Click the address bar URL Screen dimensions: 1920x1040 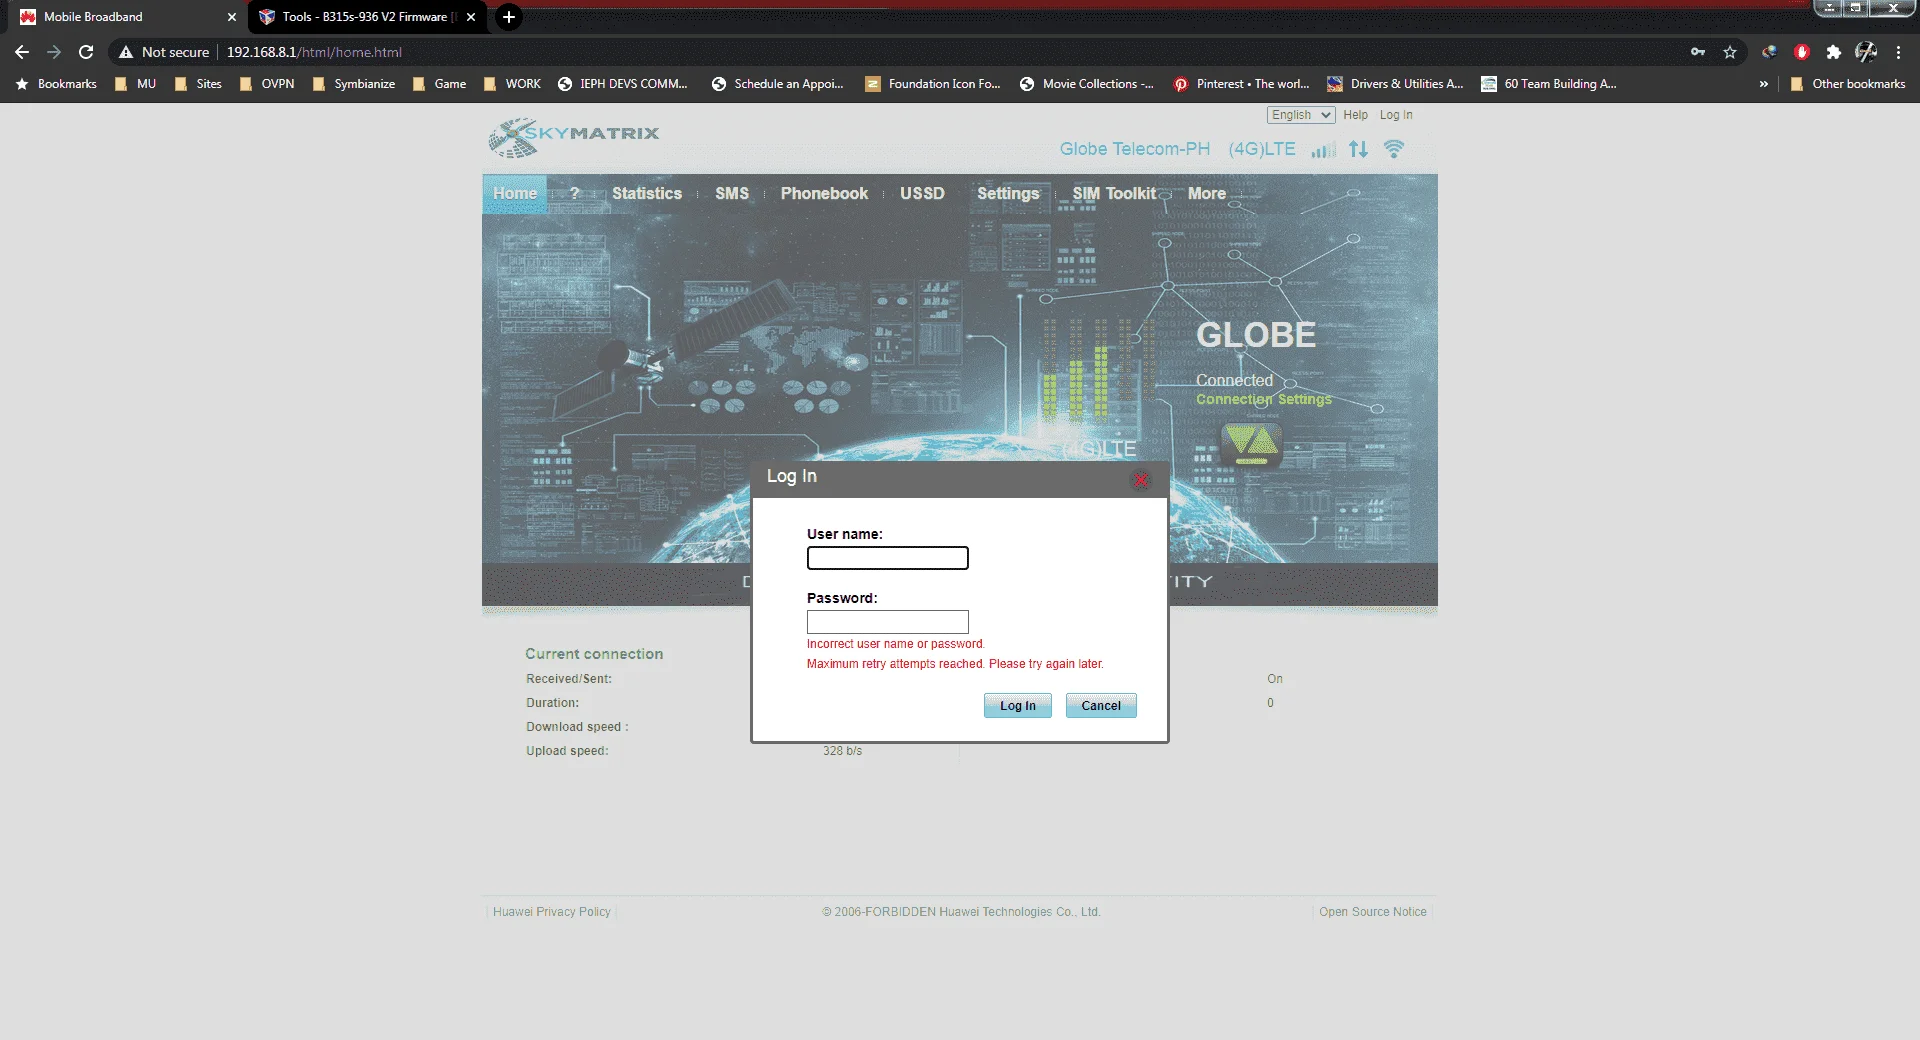314,52
